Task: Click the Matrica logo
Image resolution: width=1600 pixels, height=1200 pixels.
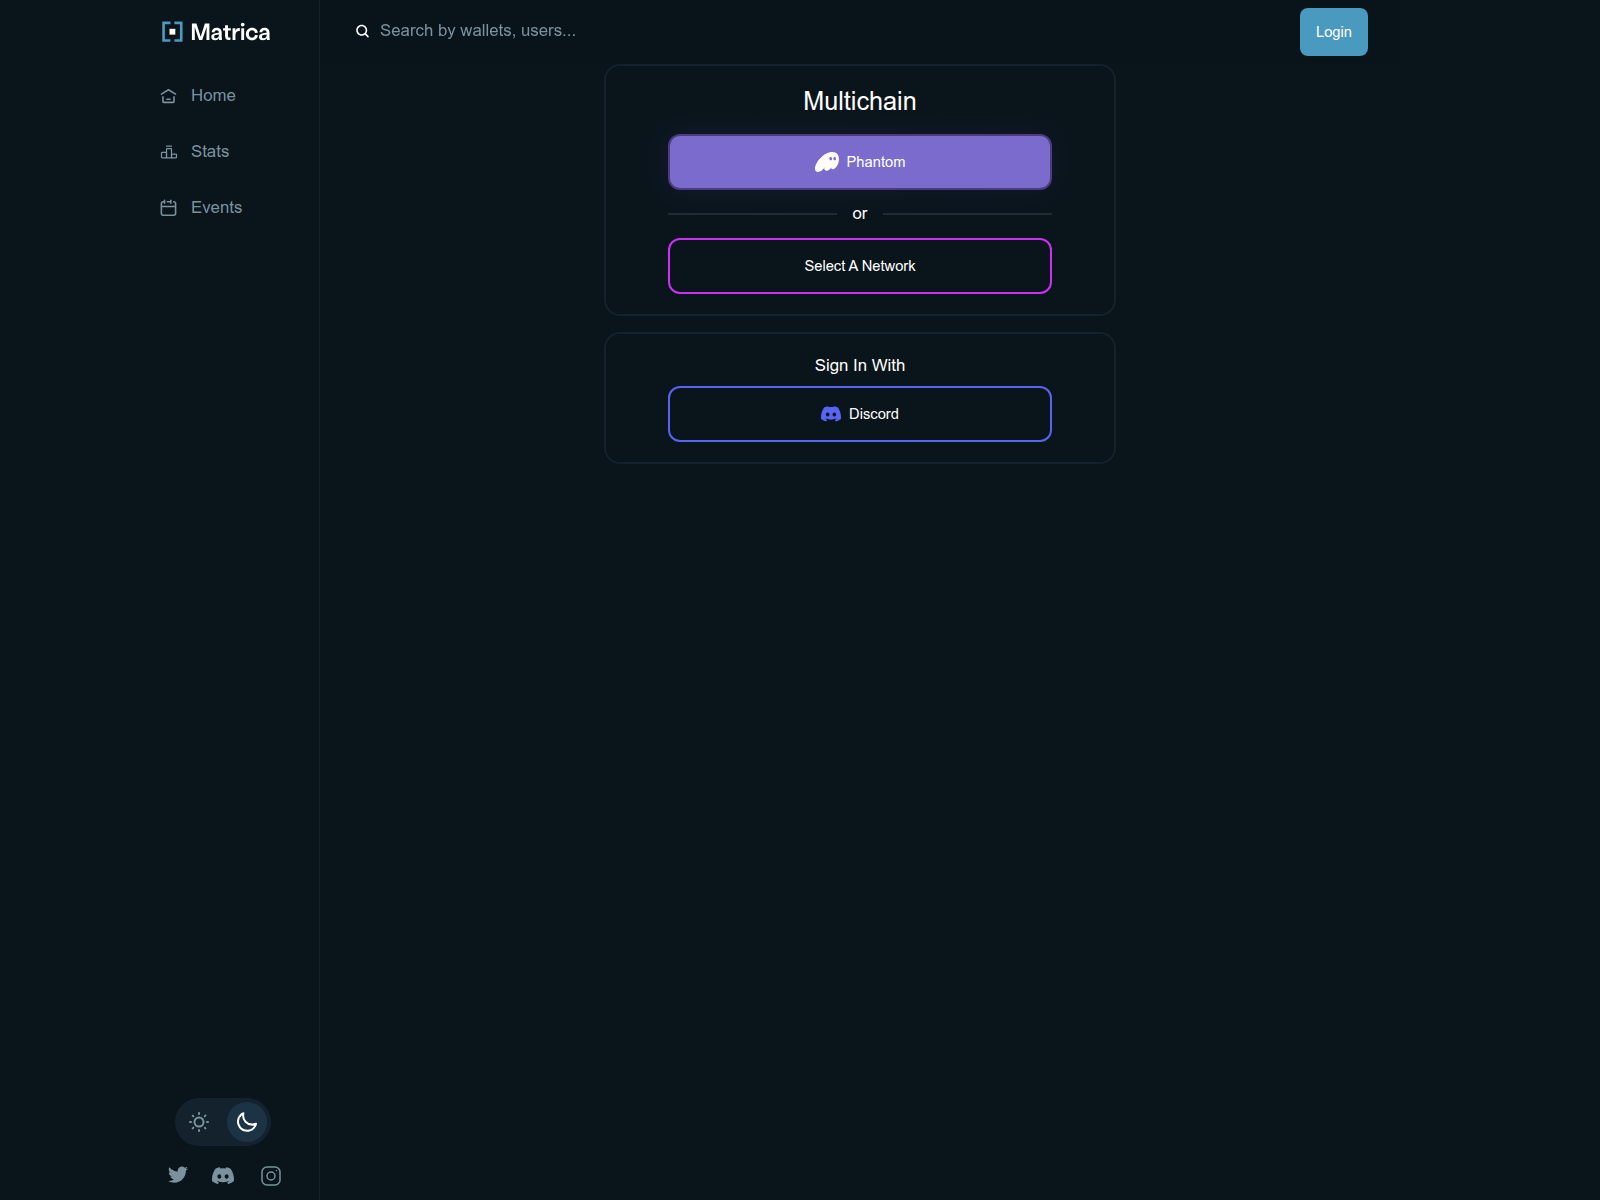Action: pyautogui.click(x=216, y=32)
